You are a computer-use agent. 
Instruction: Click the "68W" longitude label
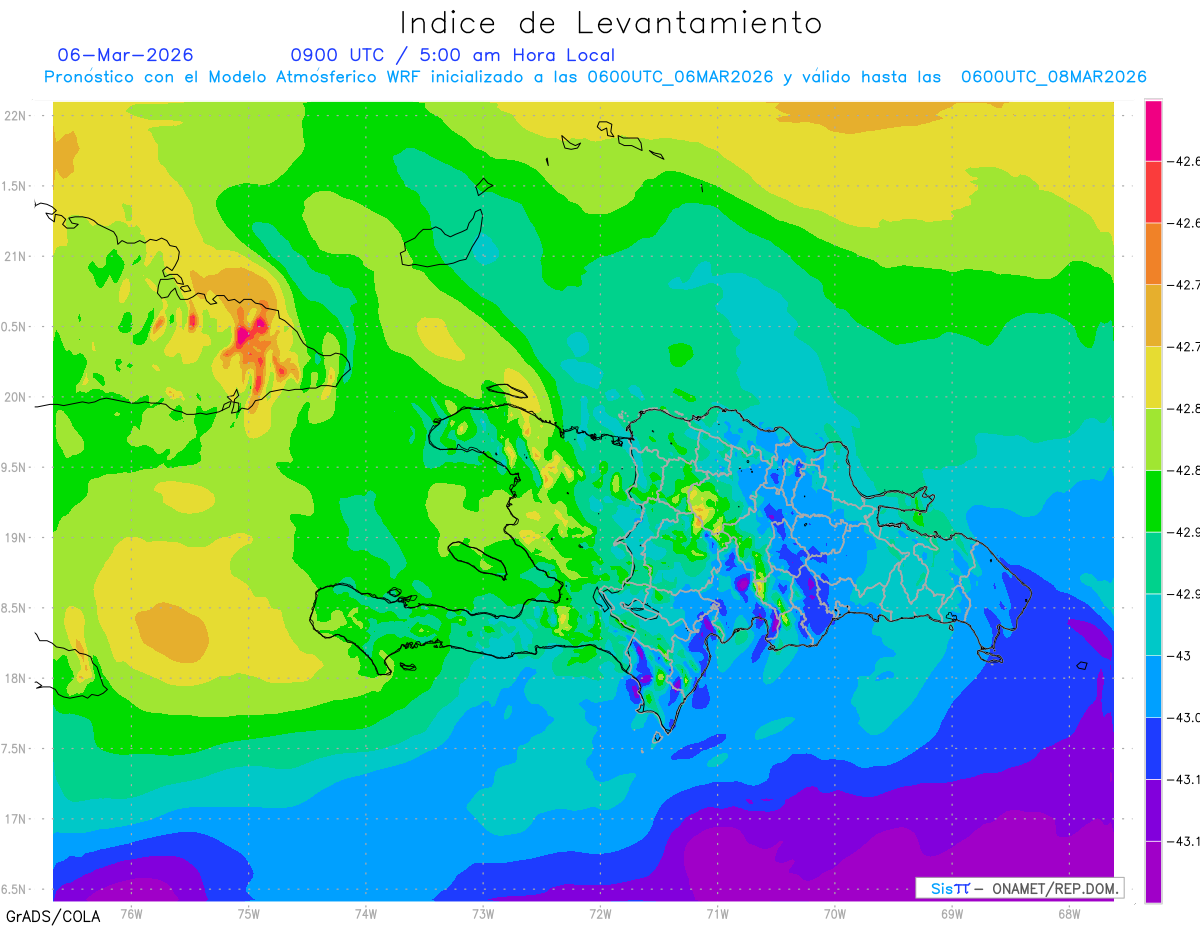(x=1069, y=914)
